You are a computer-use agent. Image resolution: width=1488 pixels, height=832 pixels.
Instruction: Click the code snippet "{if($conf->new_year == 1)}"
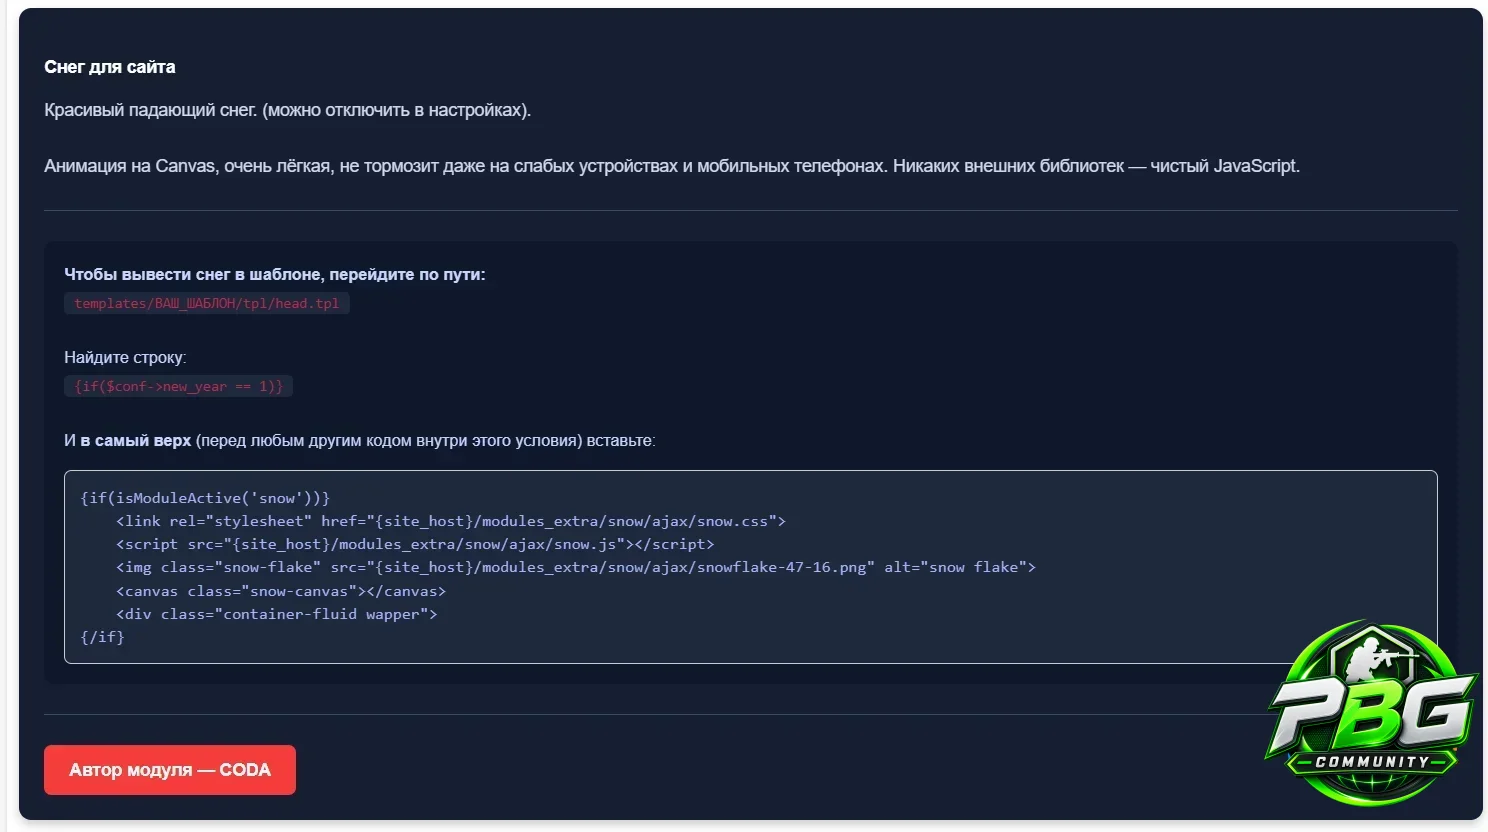tap(178, 386)
